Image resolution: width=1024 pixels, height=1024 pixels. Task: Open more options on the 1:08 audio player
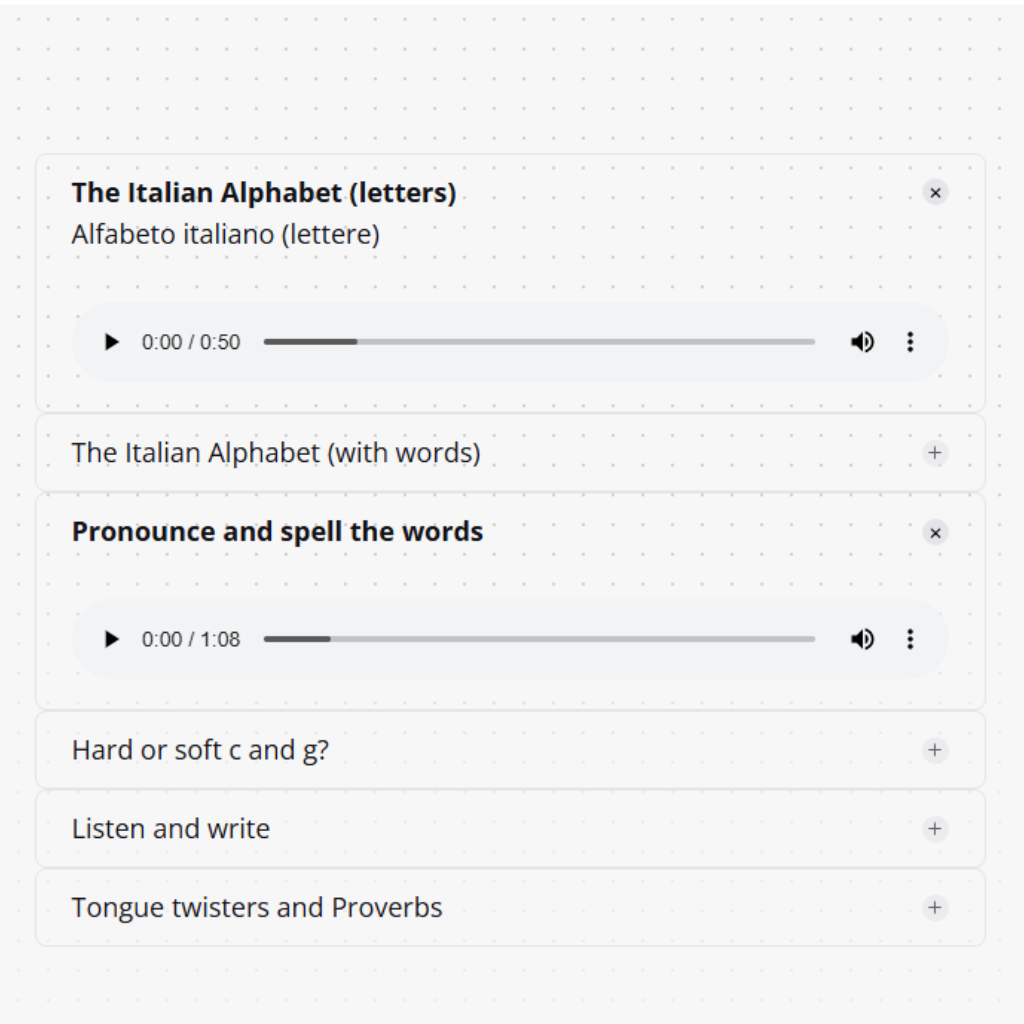pos(910,639)
